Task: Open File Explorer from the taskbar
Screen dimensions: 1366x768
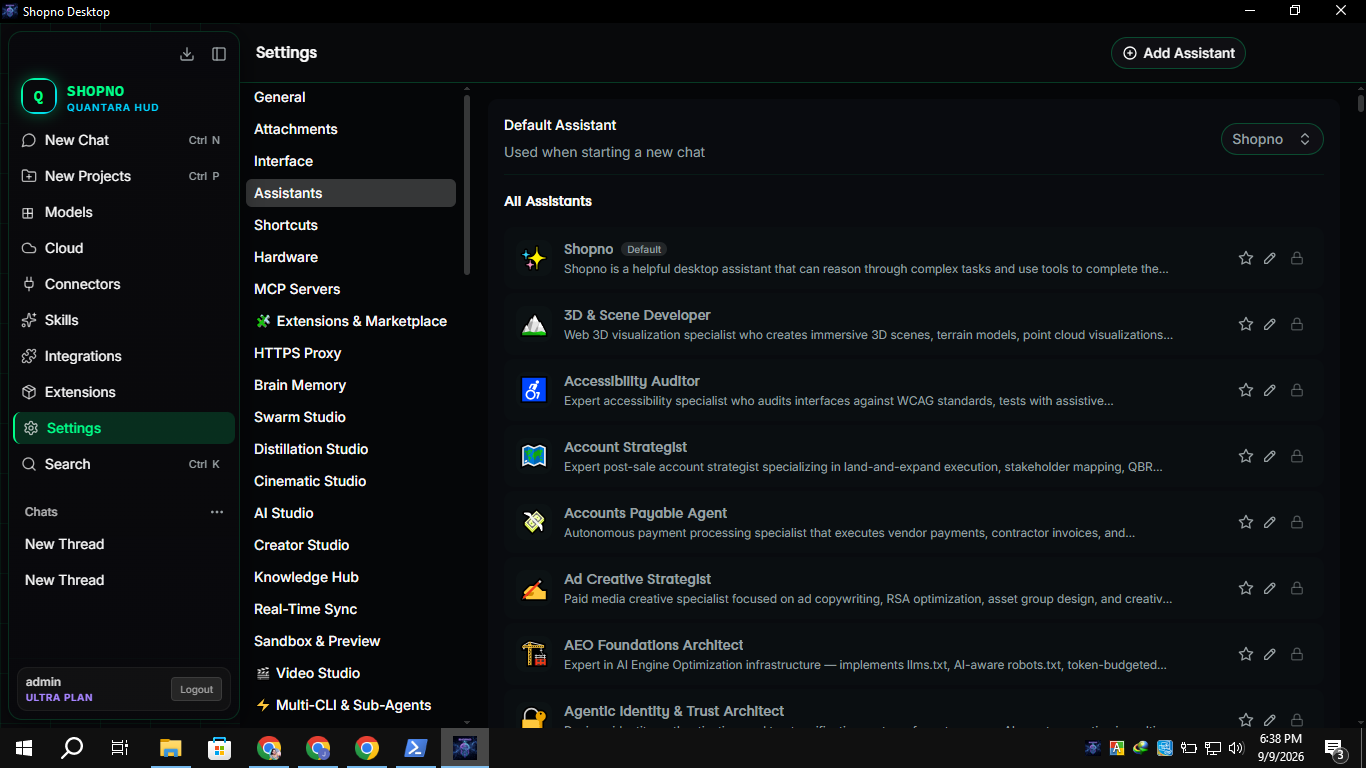Action: click(x=170, y=748)
